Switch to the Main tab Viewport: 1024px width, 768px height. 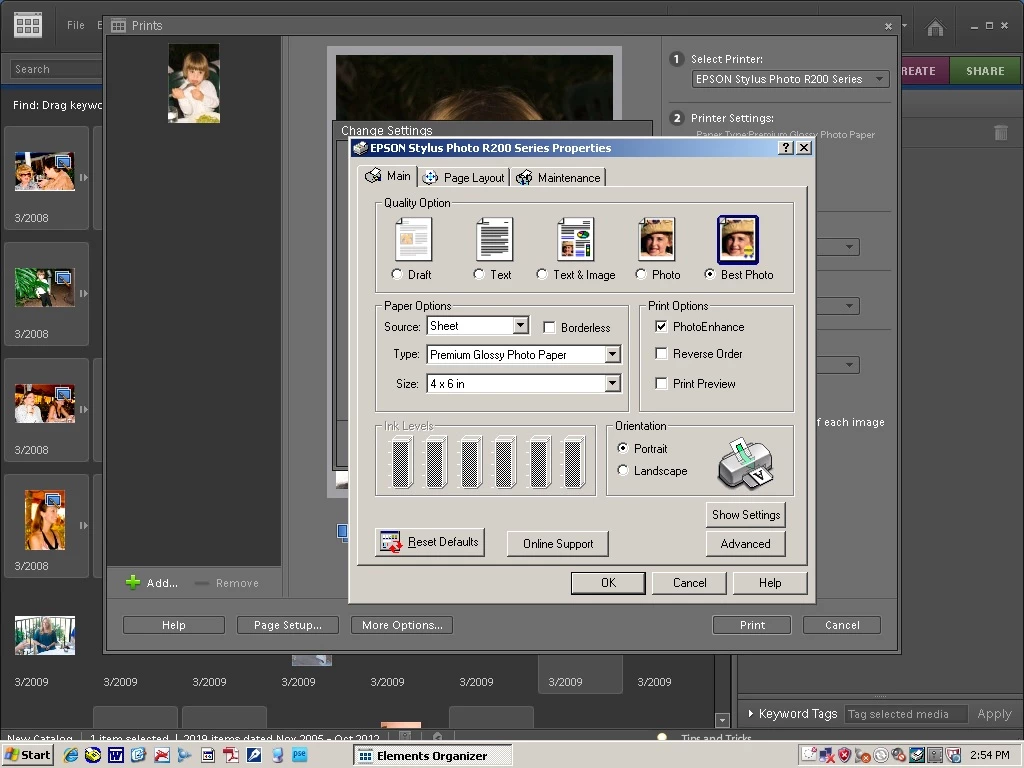(x=388, y=176)
